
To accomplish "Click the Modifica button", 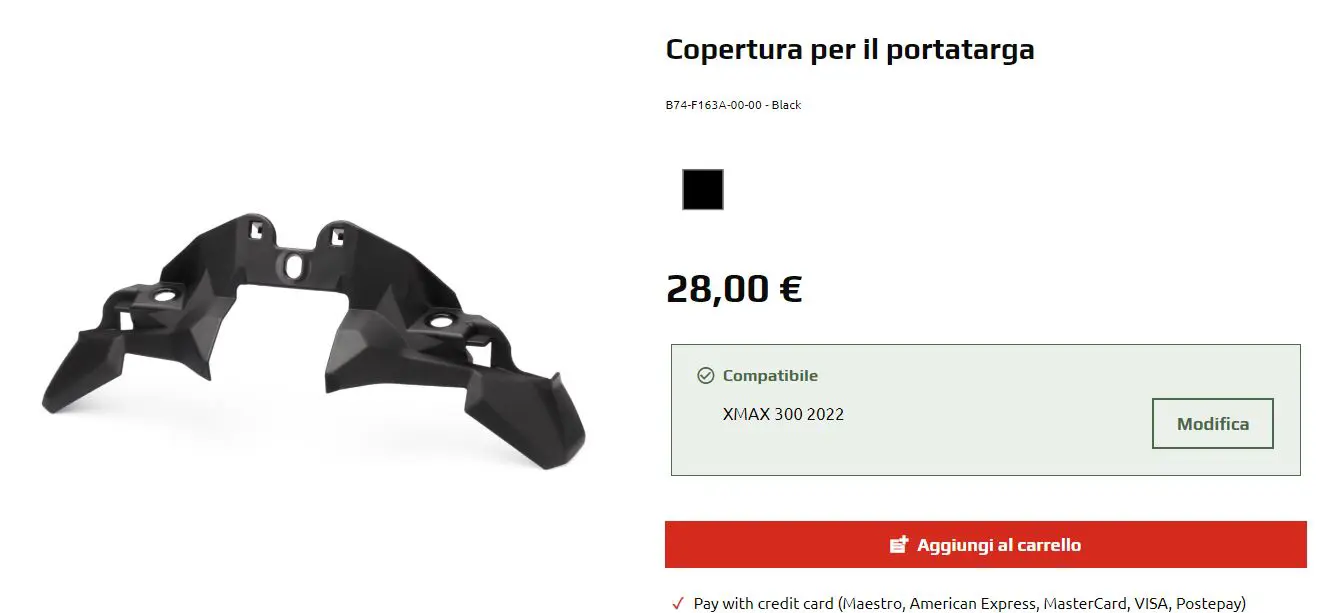I will click(x=1213, y=424).
